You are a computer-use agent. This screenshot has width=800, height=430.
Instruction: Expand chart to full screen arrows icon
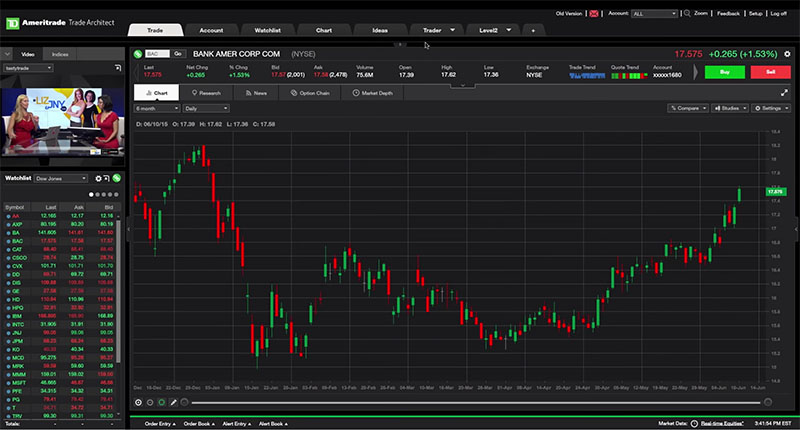[784, 93]
